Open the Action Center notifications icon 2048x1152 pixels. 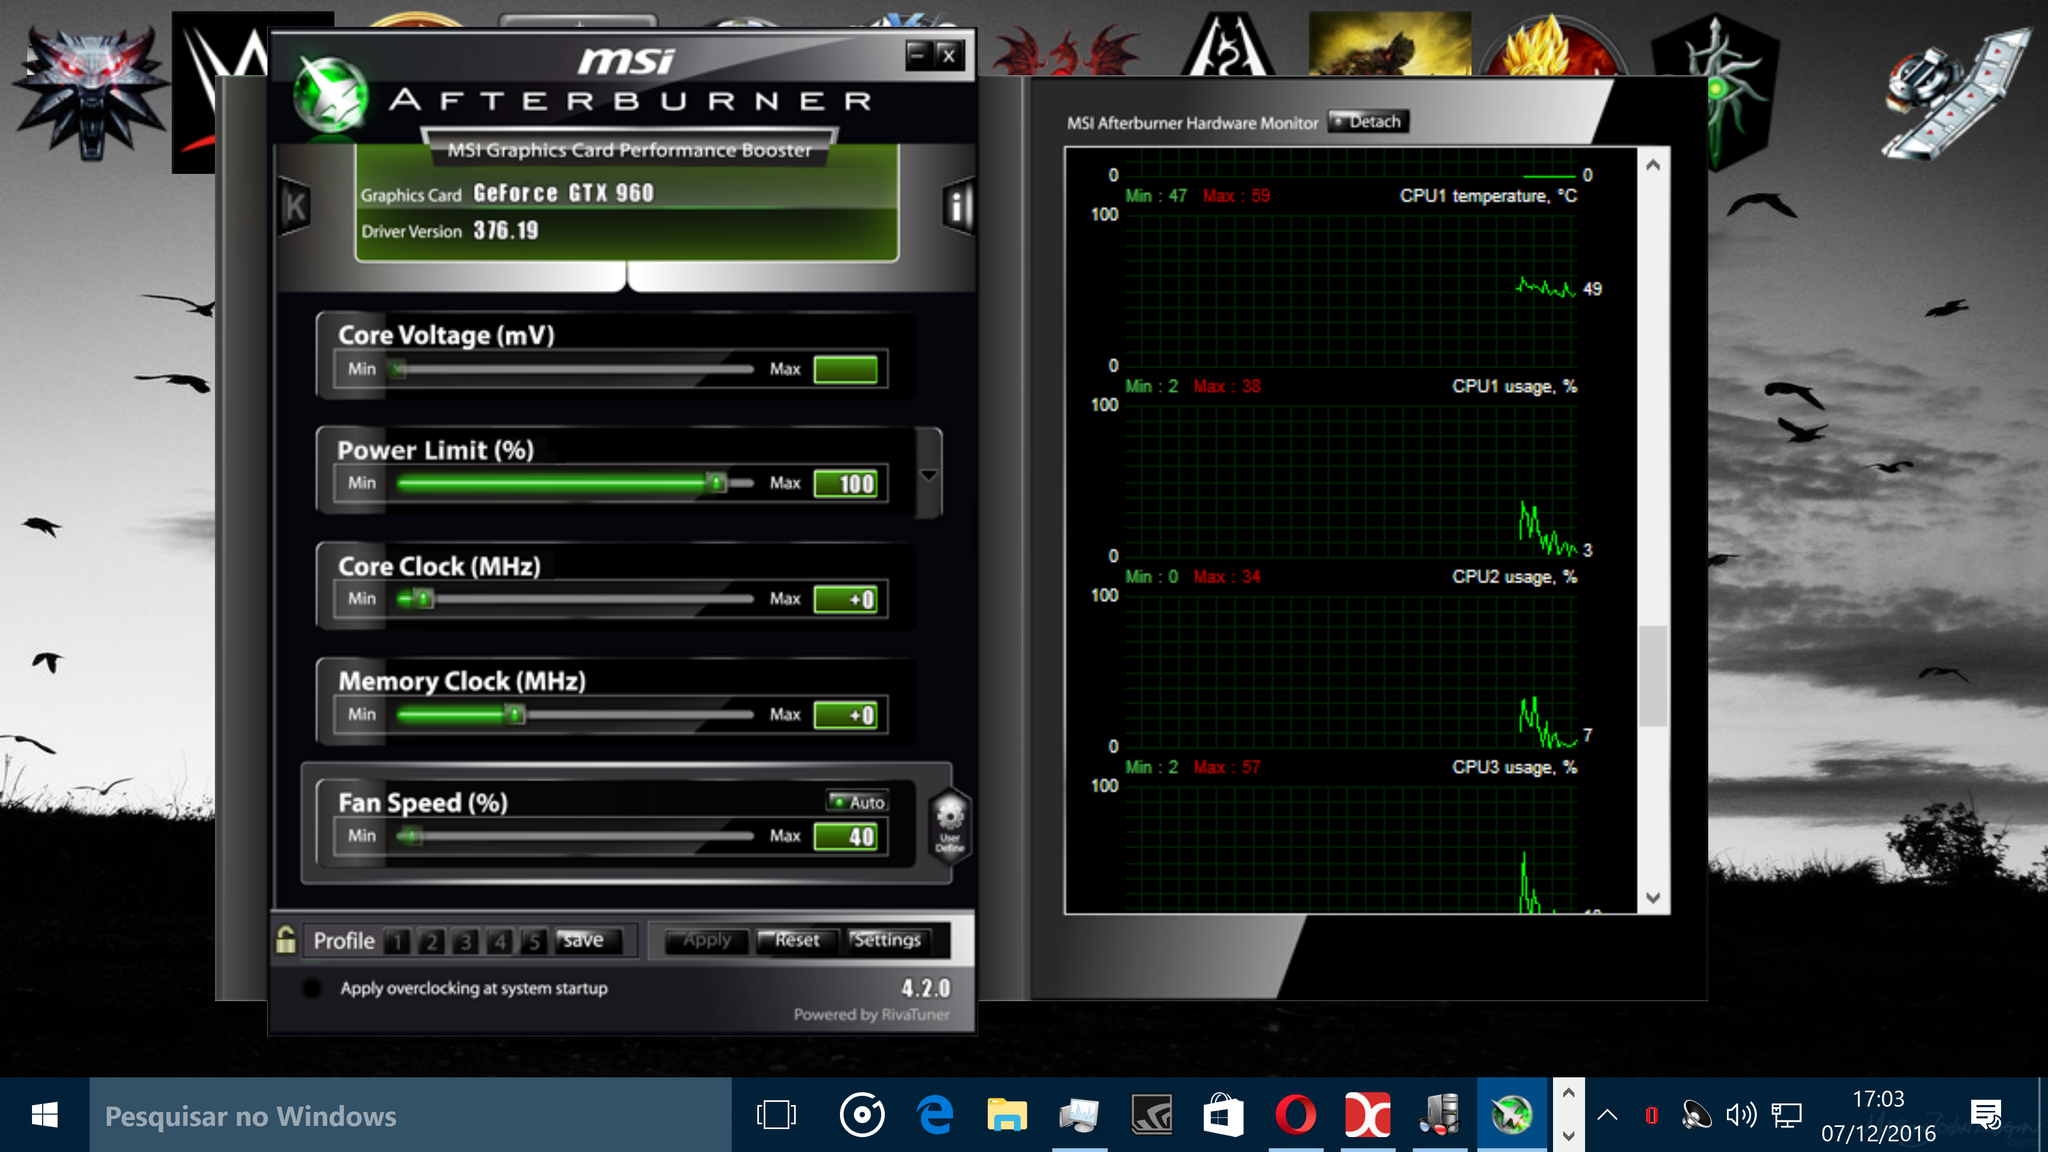coord(1986,1115)
